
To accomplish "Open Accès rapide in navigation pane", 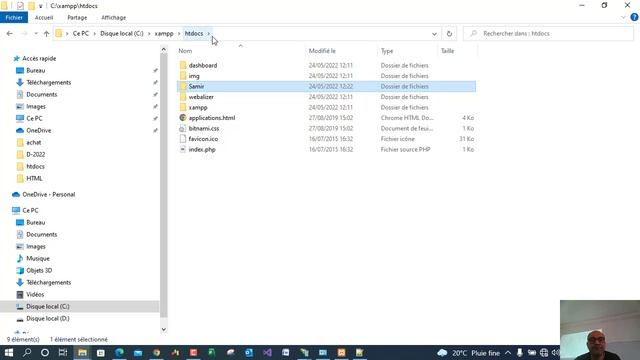I will (x=39, y=58).
